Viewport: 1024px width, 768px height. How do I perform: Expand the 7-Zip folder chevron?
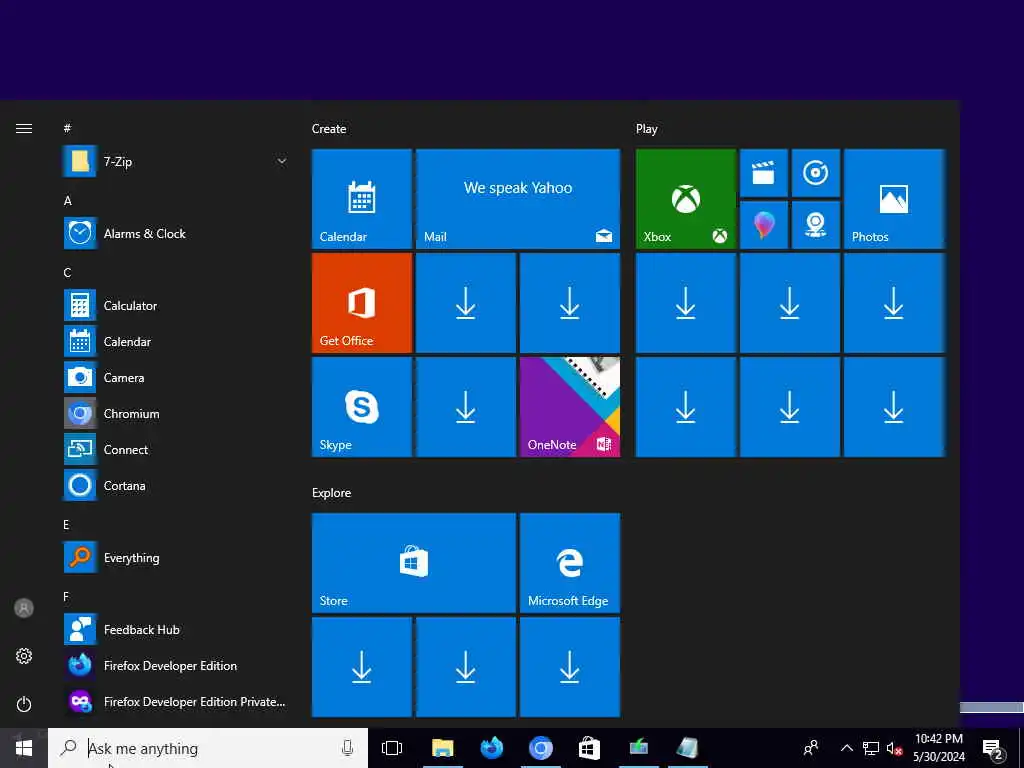click(281, 161)
